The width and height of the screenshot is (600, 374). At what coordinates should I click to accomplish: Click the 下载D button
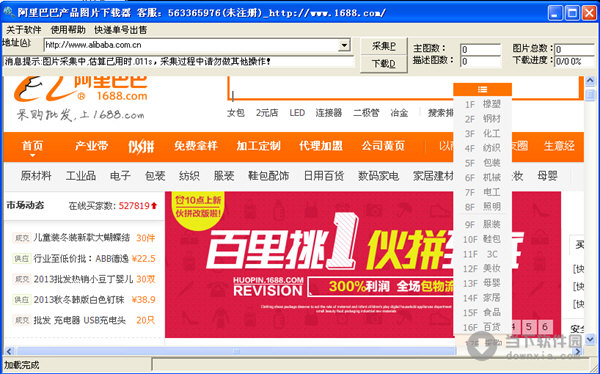coord(383,64)
